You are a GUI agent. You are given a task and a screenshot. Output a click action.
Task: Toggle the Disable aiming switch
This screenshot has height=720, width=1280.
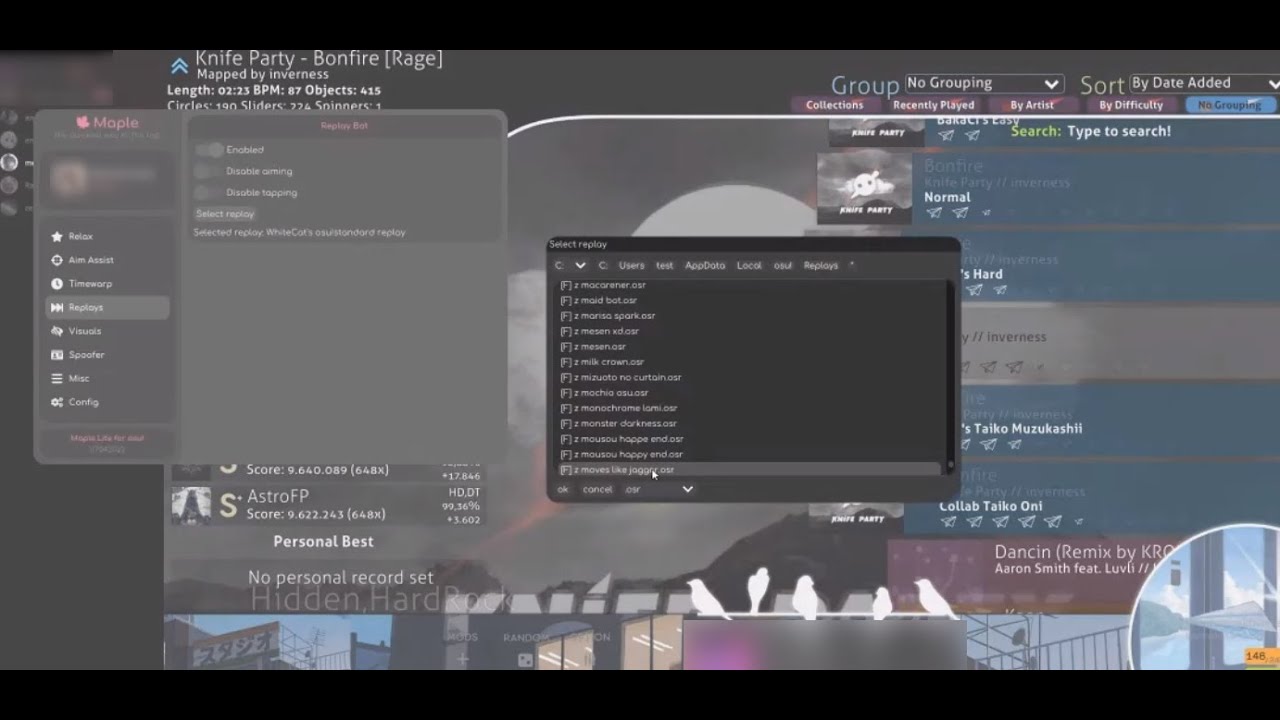(x=210, y=171)
